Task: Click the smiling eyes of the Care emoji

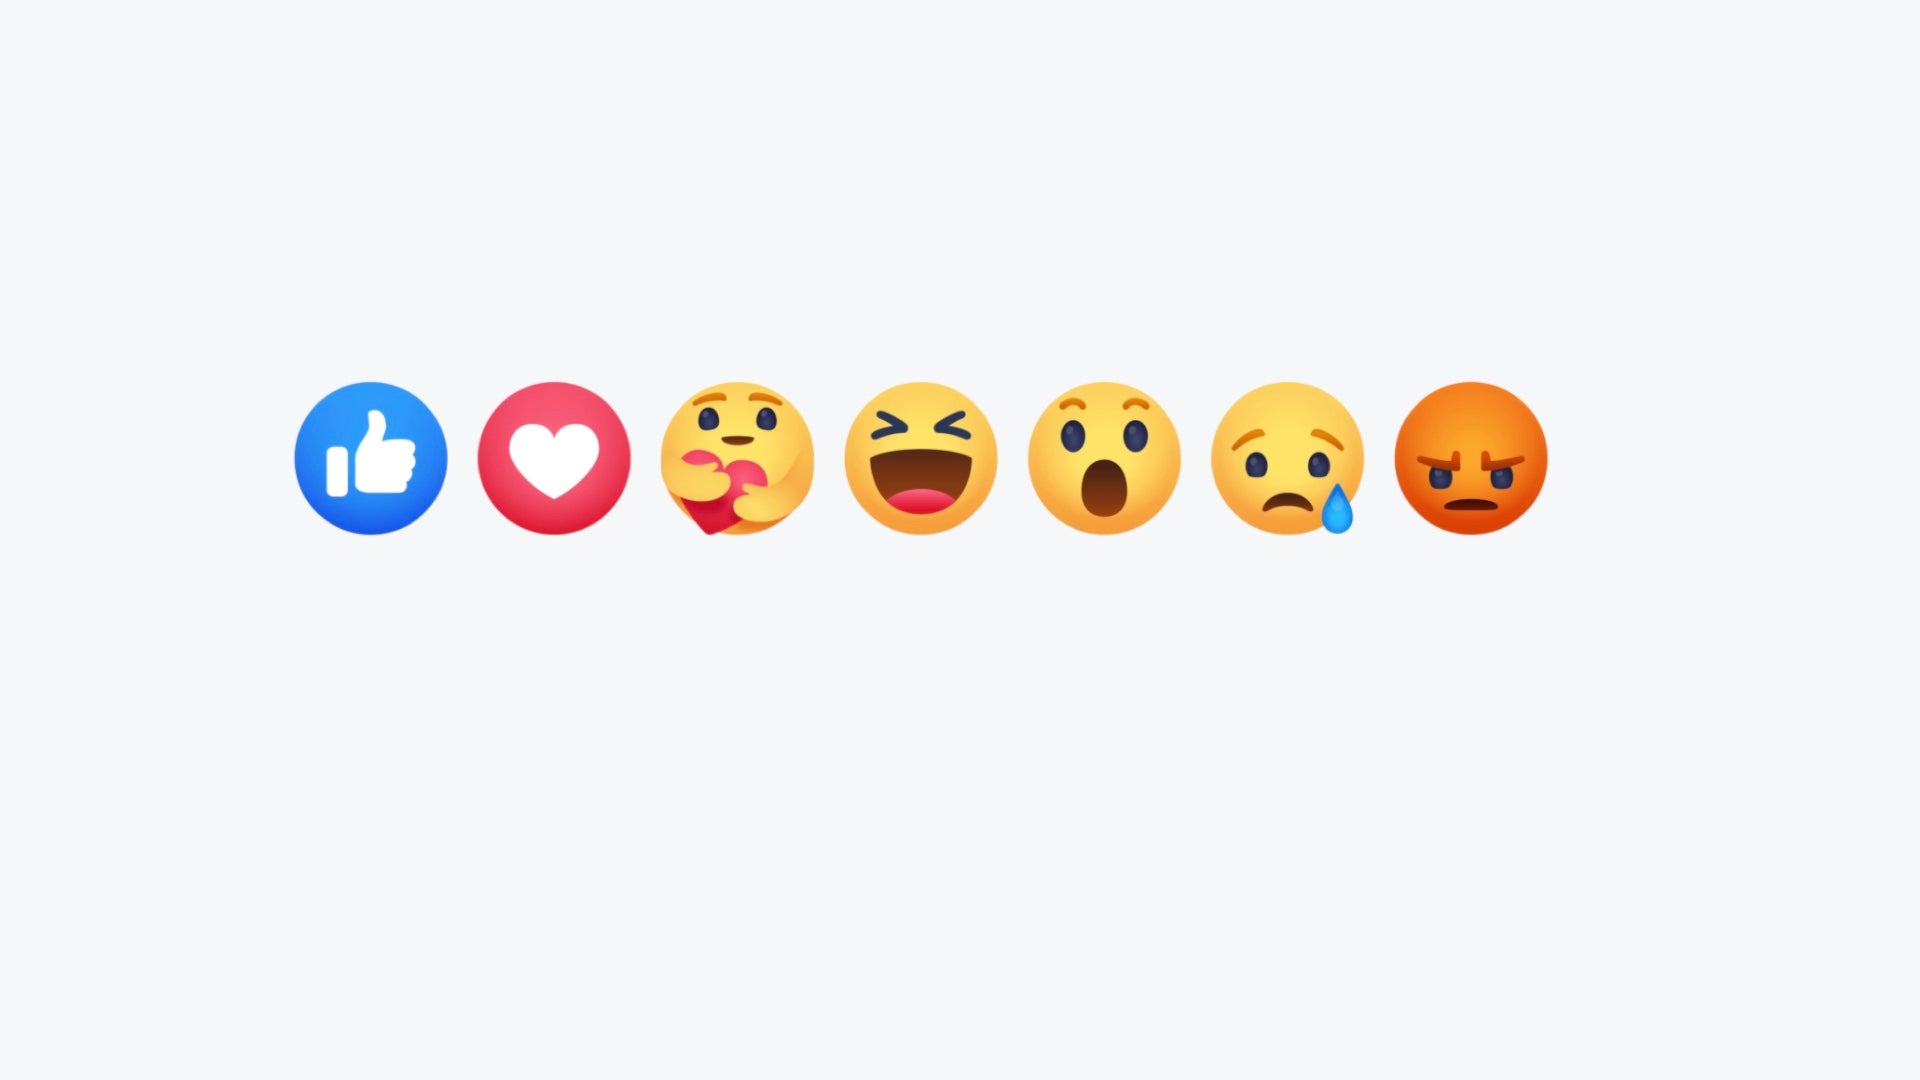Action: [737, 417]
